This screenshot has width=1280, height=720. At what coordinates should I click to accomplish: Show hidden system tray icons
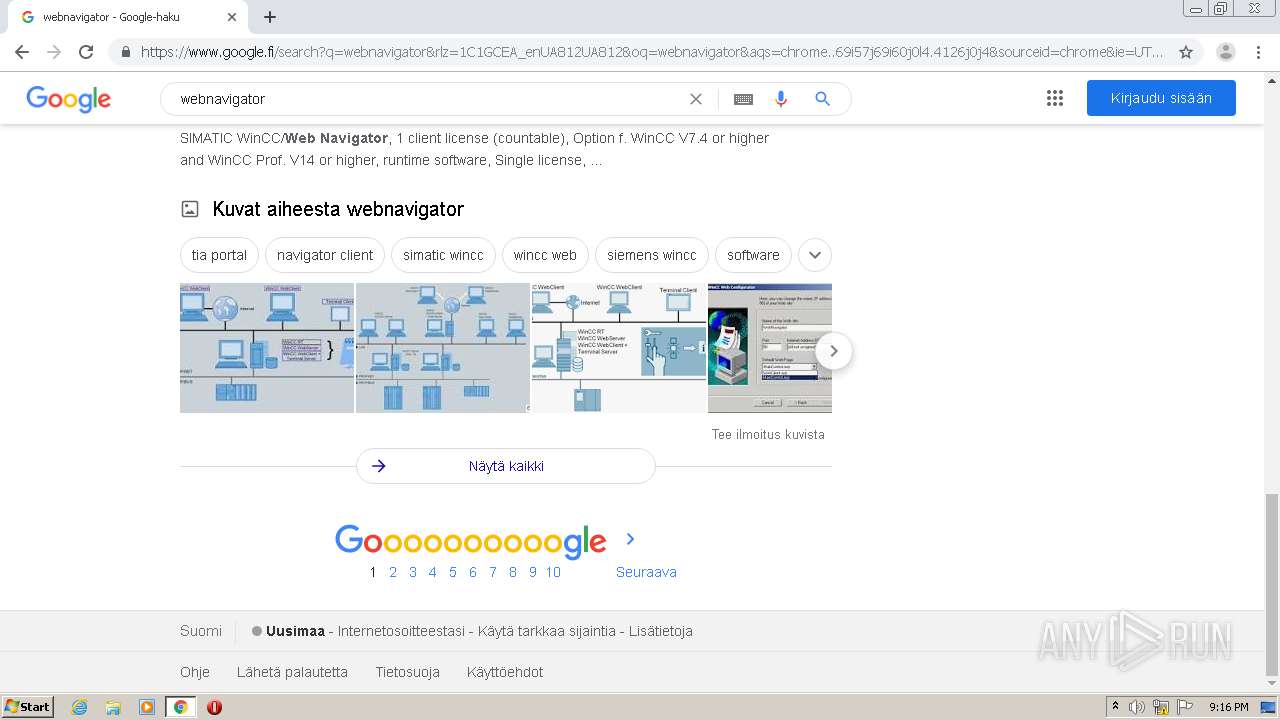click(1115, 707)
